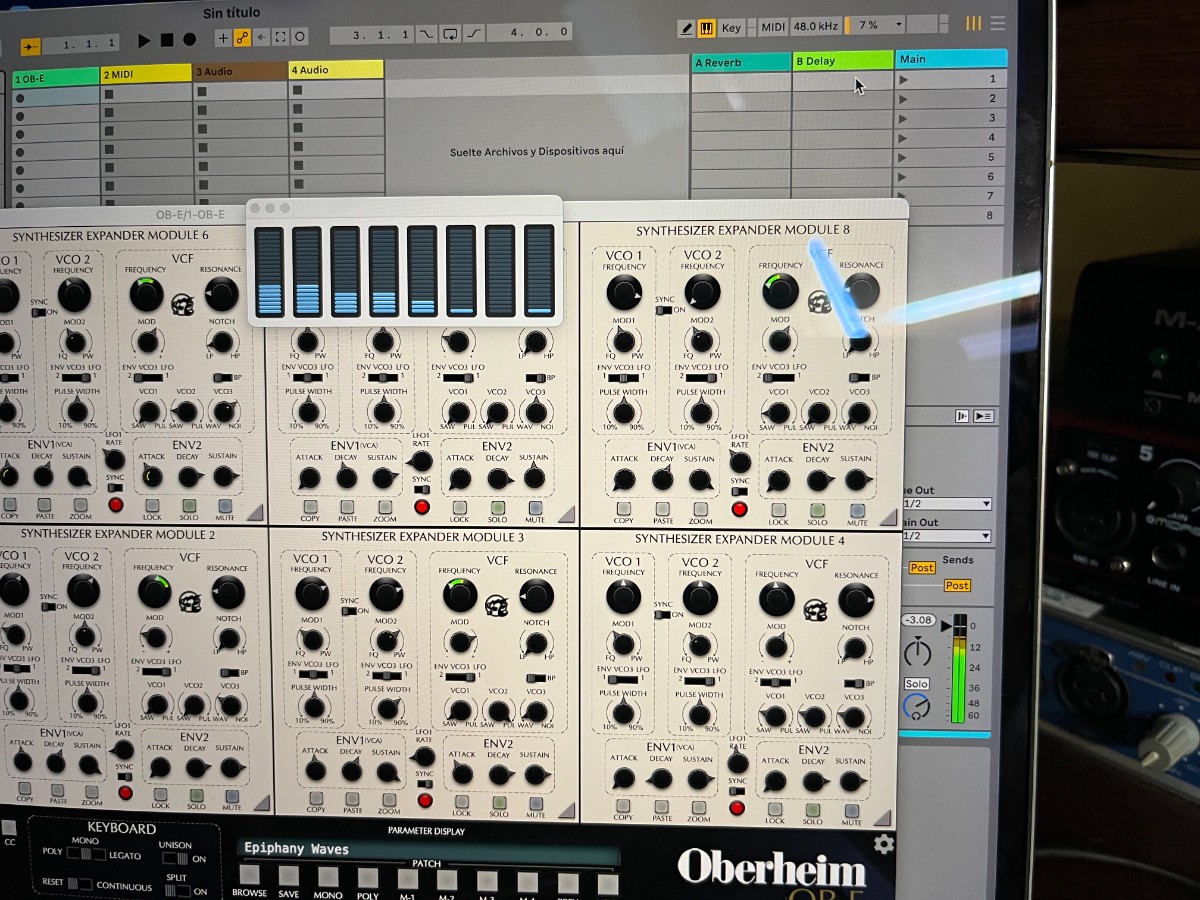Open the Key map mode
Screen dimensions: 1200x900
732,28
